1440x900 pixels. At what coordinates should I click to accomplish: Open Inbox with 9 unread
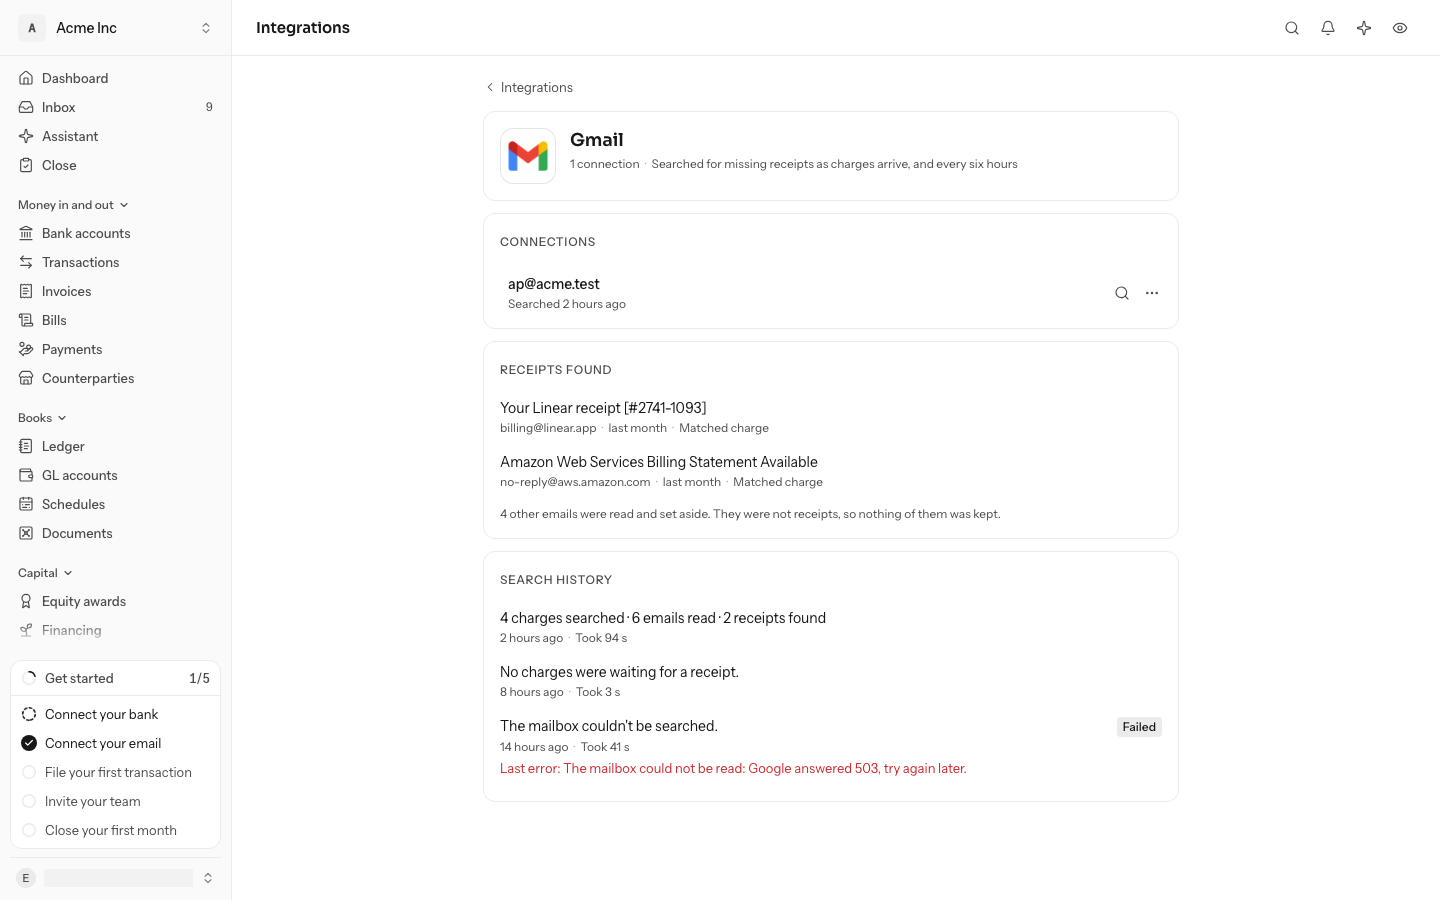(x=116, y=107)
